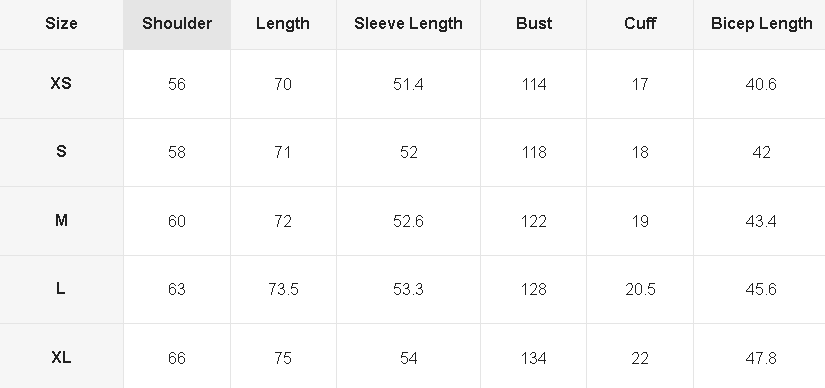
Task: Click the Sleeve Length column header
Action: pyautogui.click(x=408, y=24)
